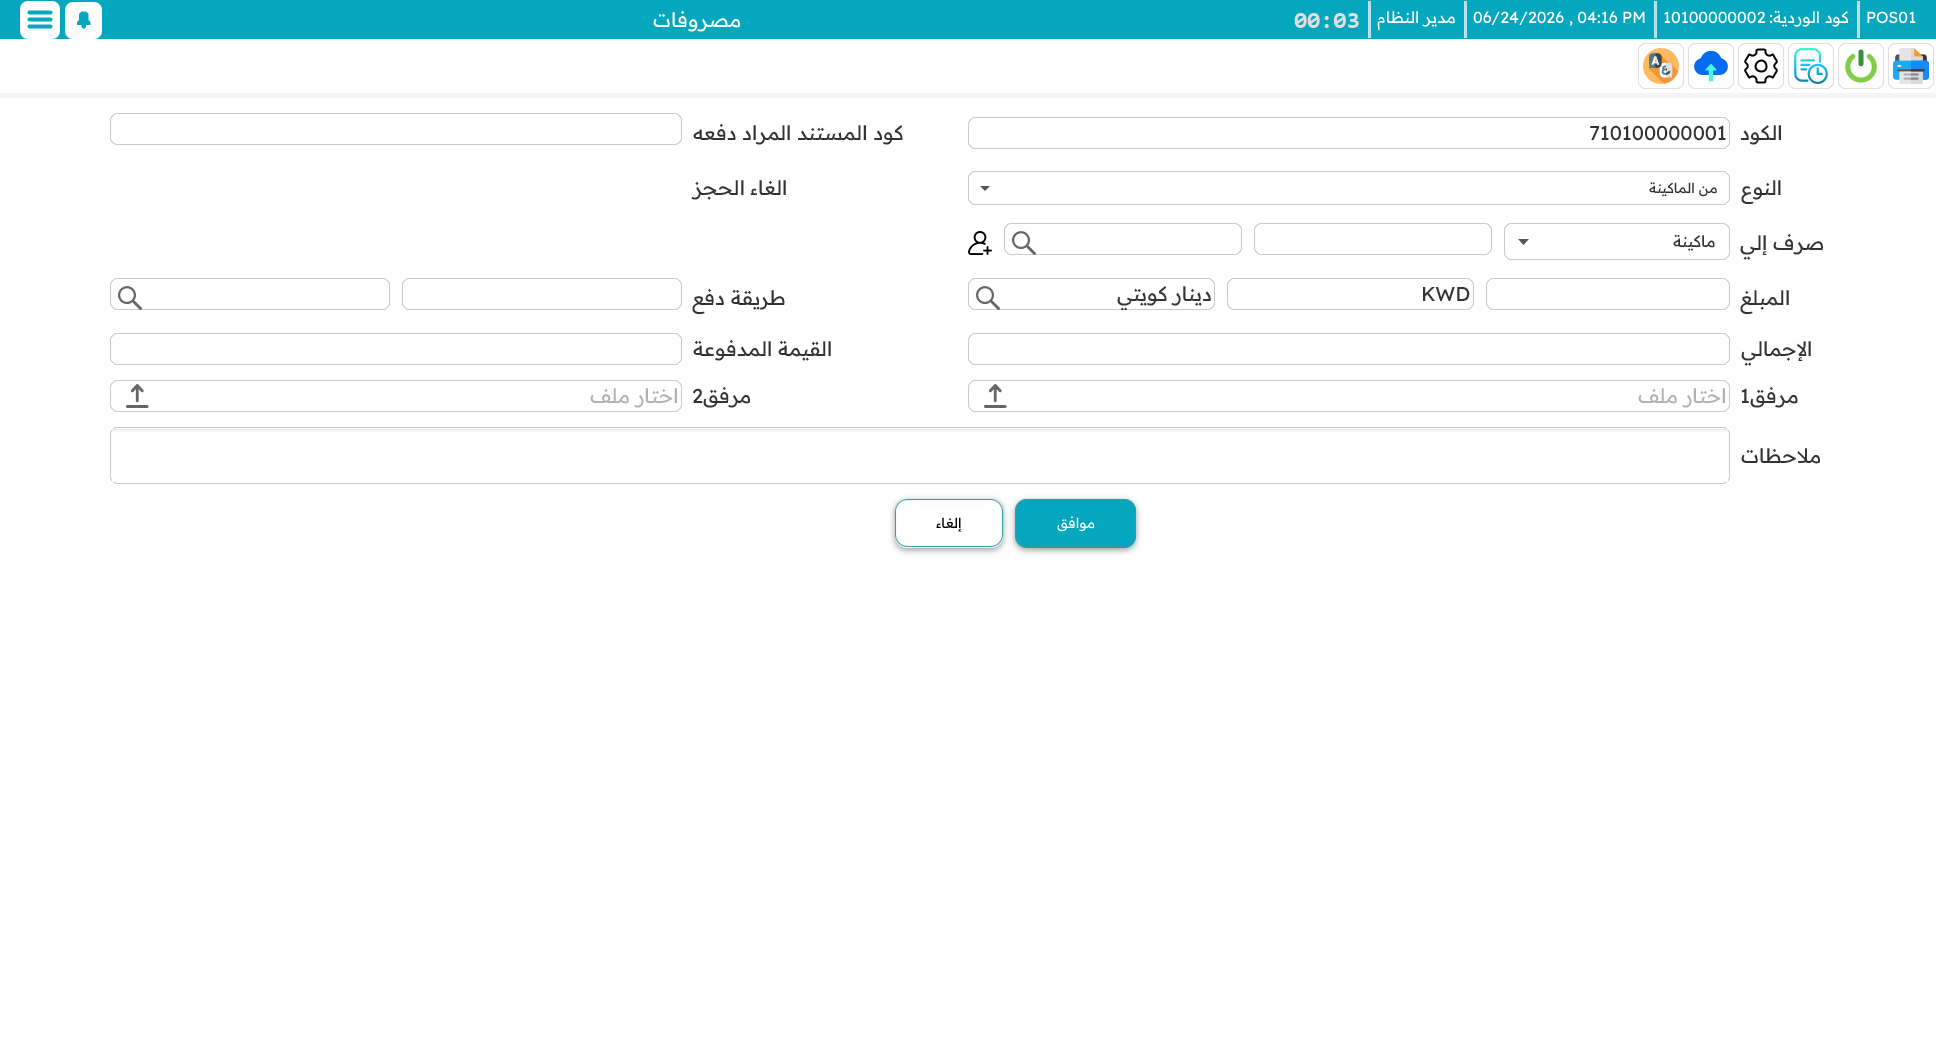This screenshot has width=1936, height=1048.
Task: Click the موافق button
Action: pos(1075,523)
